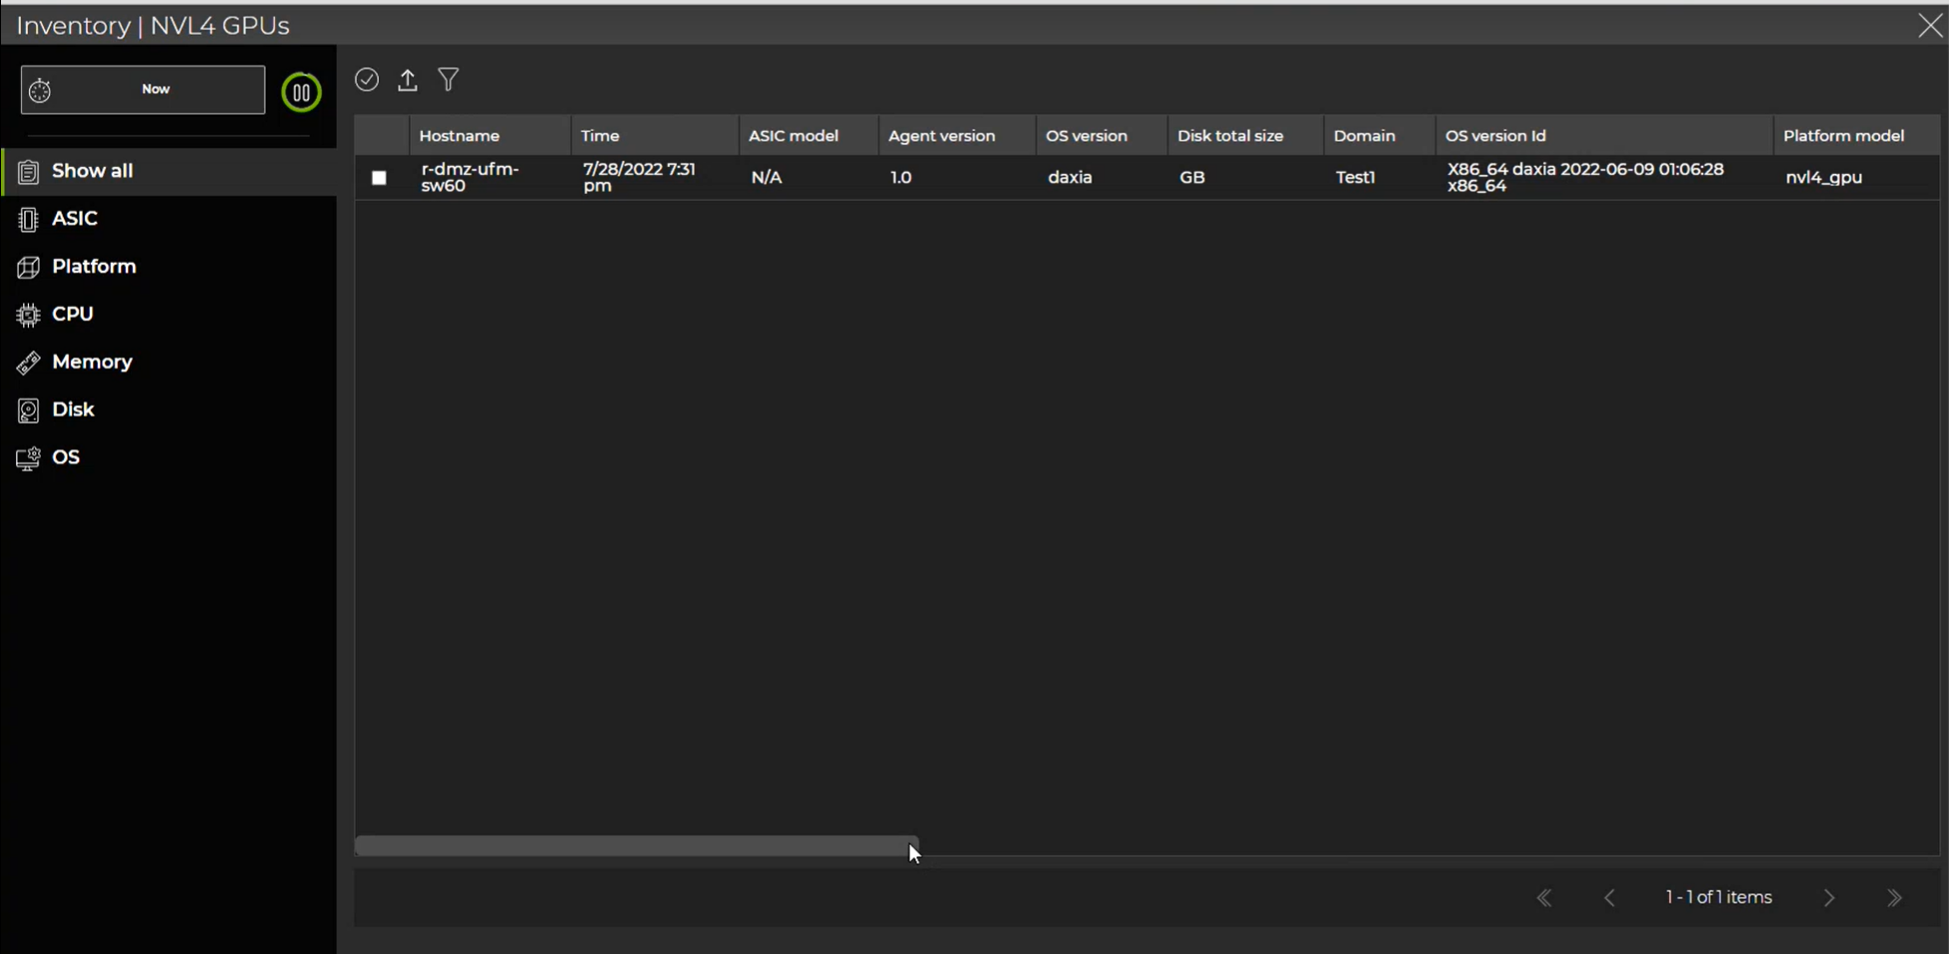Select the OS inventory category
1949x954 pixels.
[x=66, y=458]
